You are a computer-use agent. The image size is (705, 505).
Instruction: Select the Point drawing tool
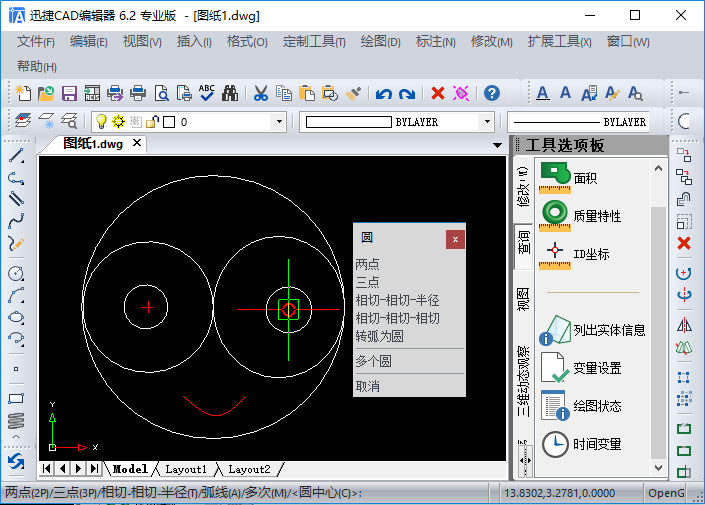16,369
